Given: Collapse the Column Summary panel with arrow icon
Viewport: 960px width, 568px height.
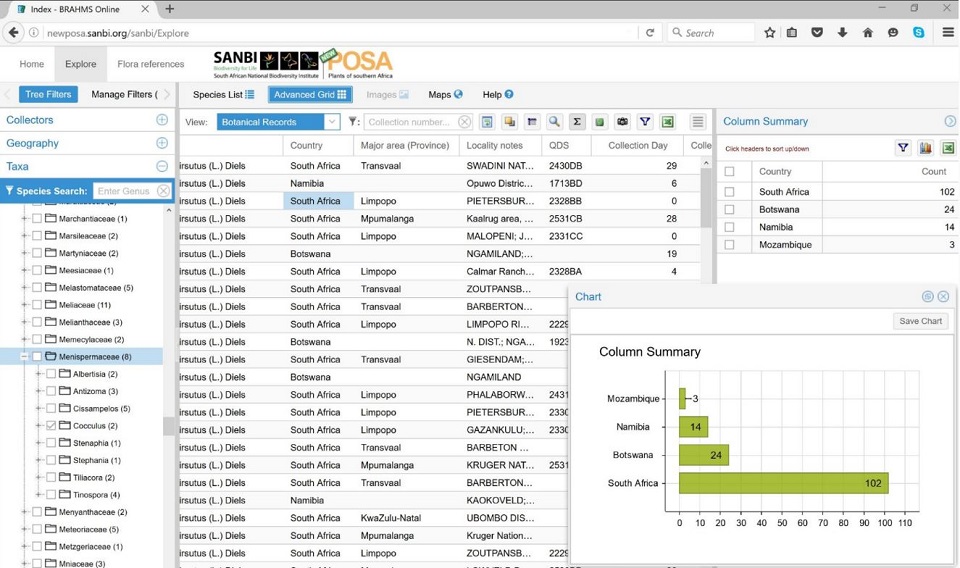Looking at the screenshot, I should [950, 121].
